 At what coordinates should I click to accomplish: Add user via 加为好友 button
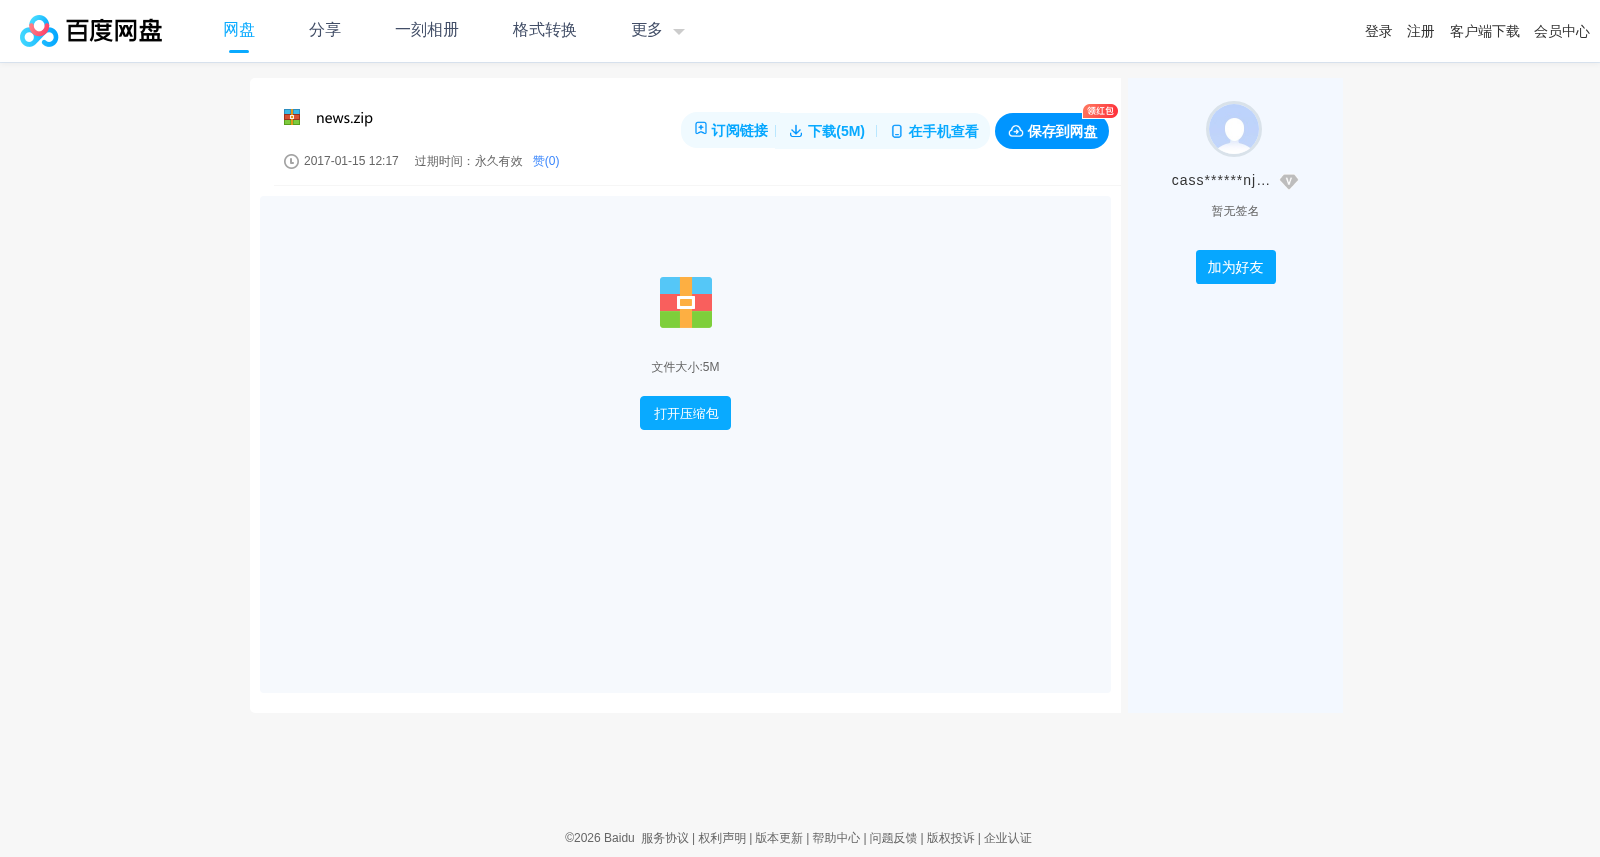pos(1236,267)
